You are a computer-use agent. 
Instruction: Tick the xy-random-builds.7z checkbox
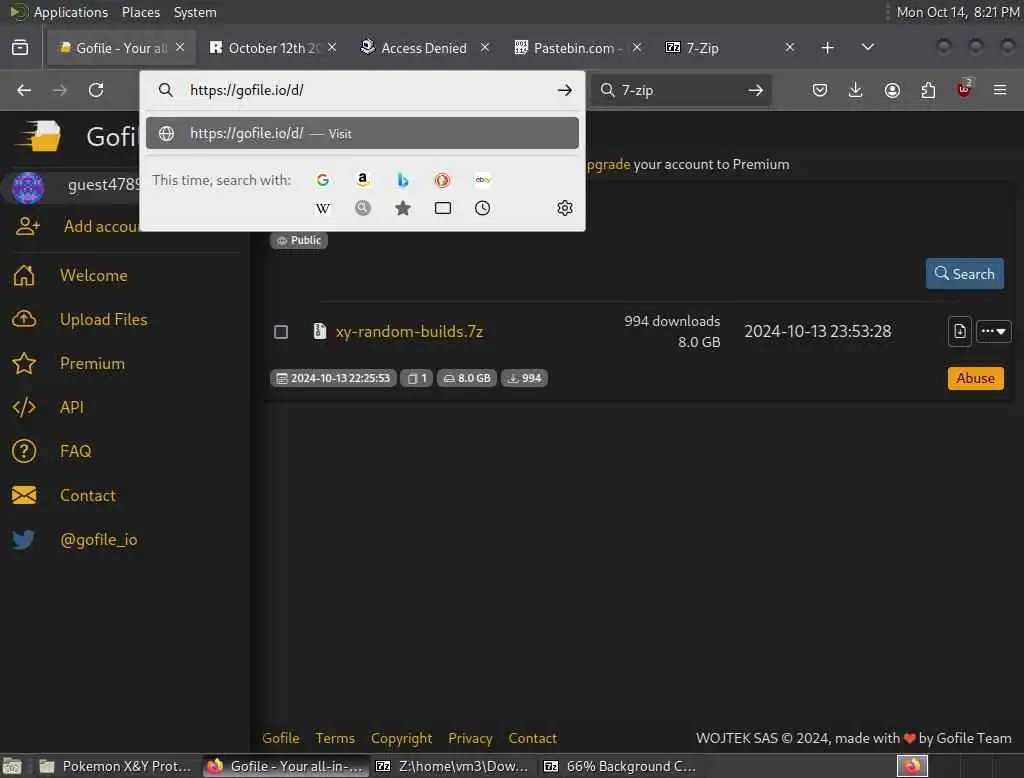281,332
